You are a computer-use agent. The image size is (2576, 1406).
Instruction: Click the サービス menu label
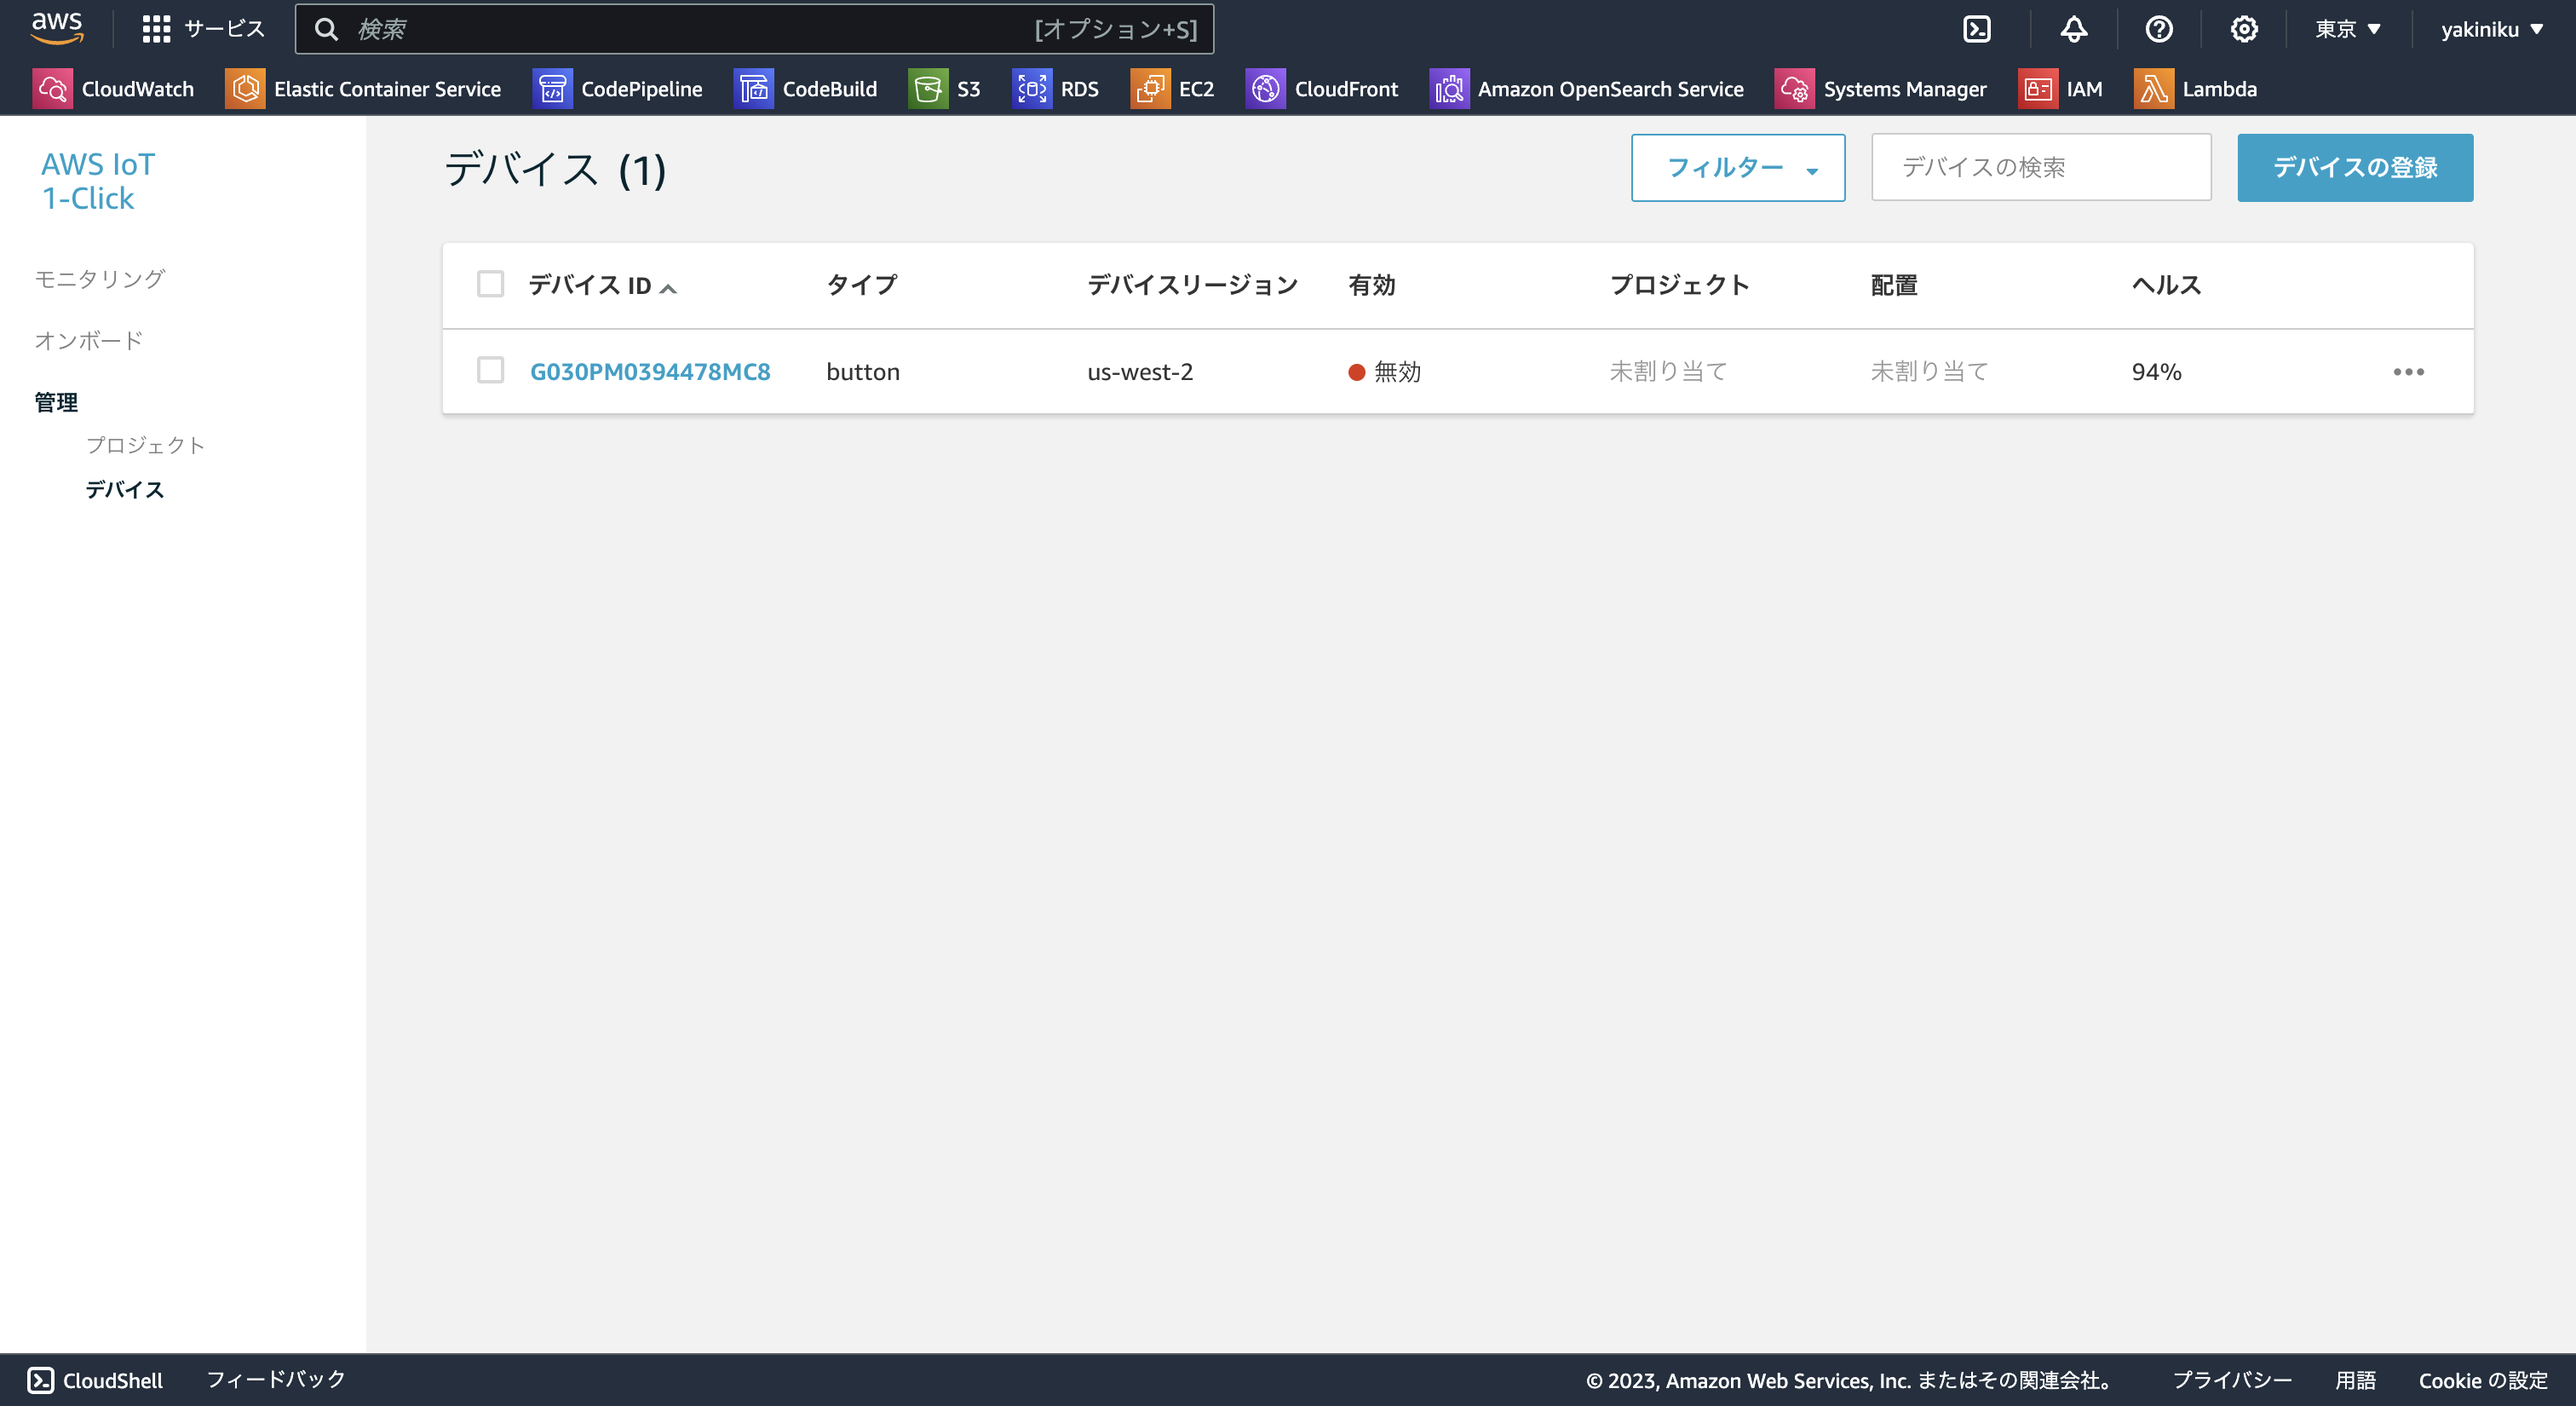pyautogui.click(x=225, y=29)
